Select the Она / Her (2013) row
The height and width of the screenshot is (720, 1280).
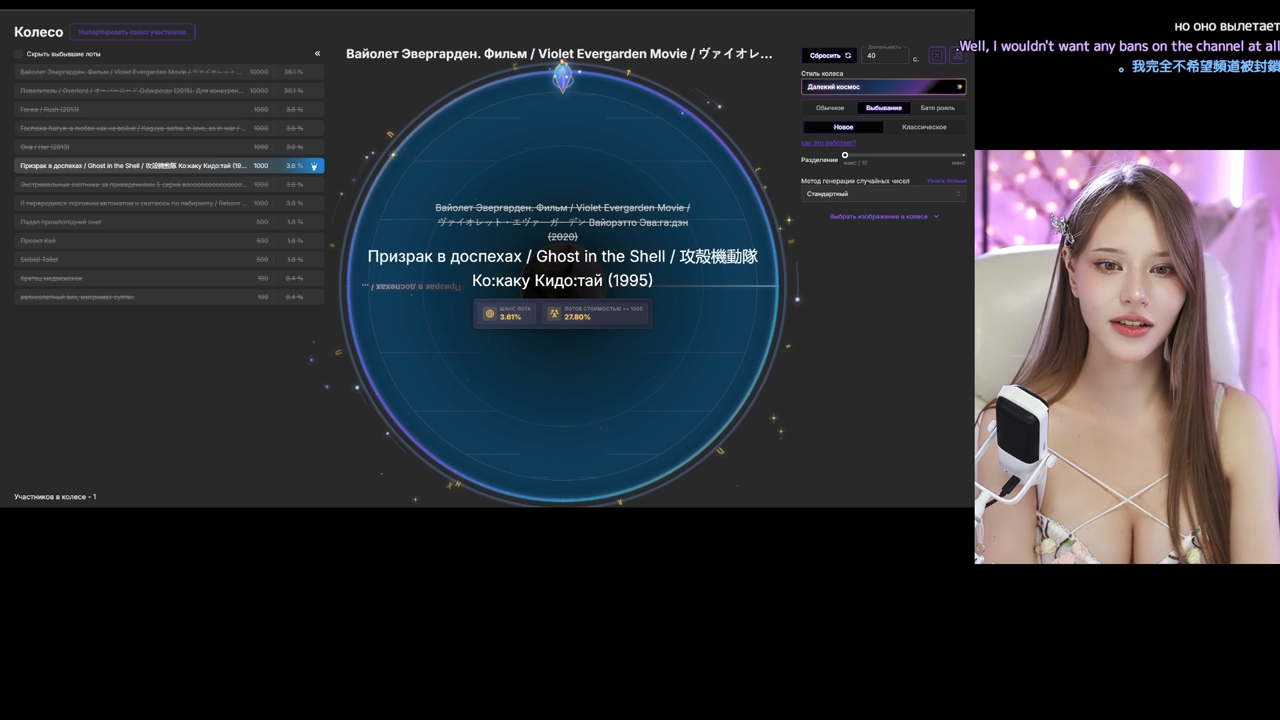[x=169, y=147]
